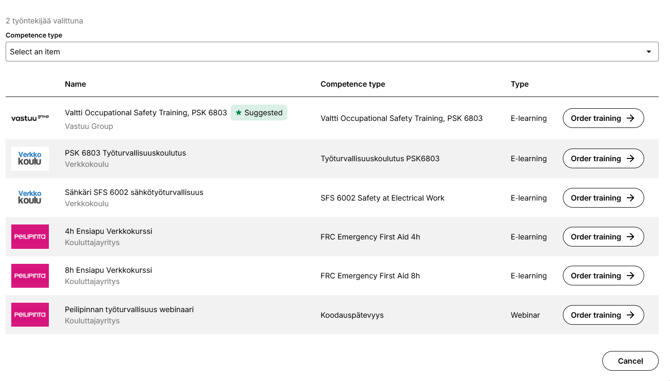
Task: Order training for 4h Ensiapu Verkkokurssi
Action: pyautogui.click(x=603, y=237)
